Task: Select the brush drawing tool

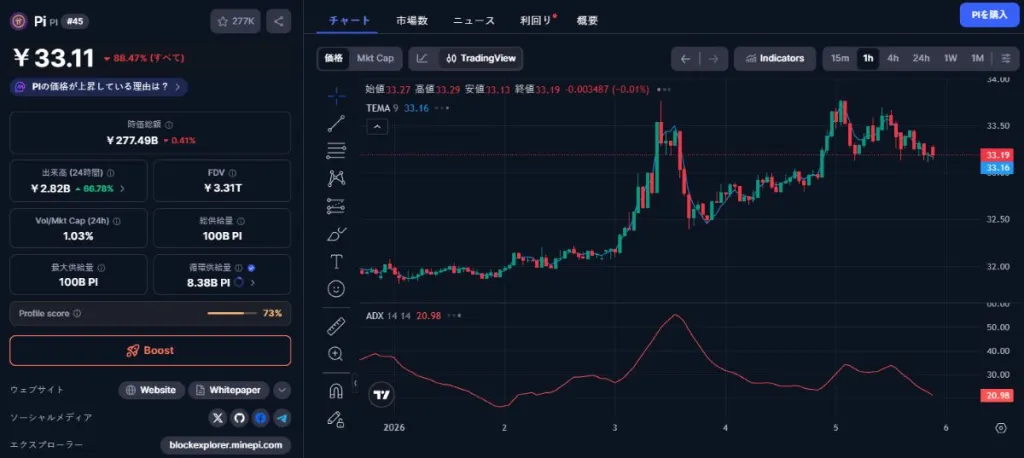Action: tap(336, 234)
